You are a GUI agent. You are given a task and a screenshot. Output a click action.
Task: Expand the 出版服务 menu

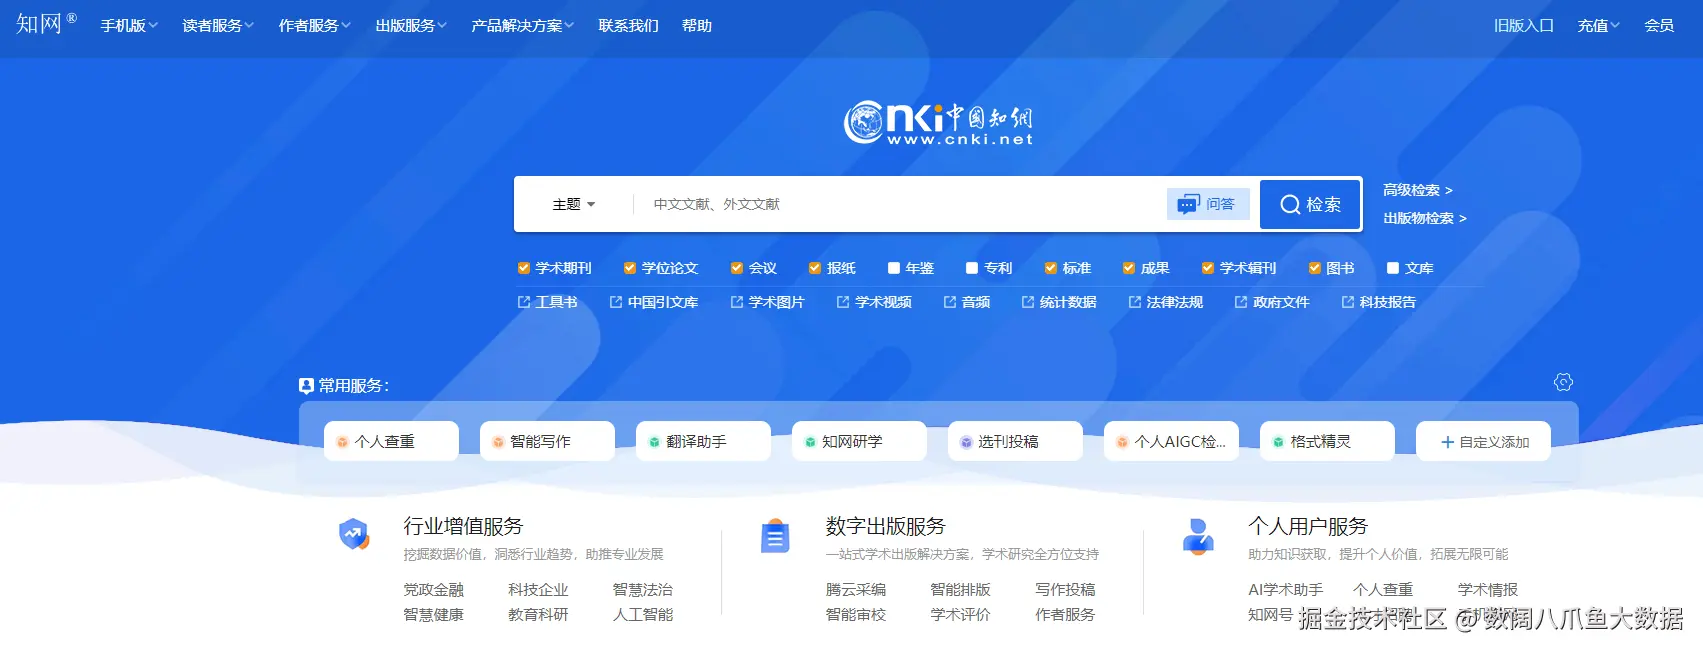tap(411, 26)
